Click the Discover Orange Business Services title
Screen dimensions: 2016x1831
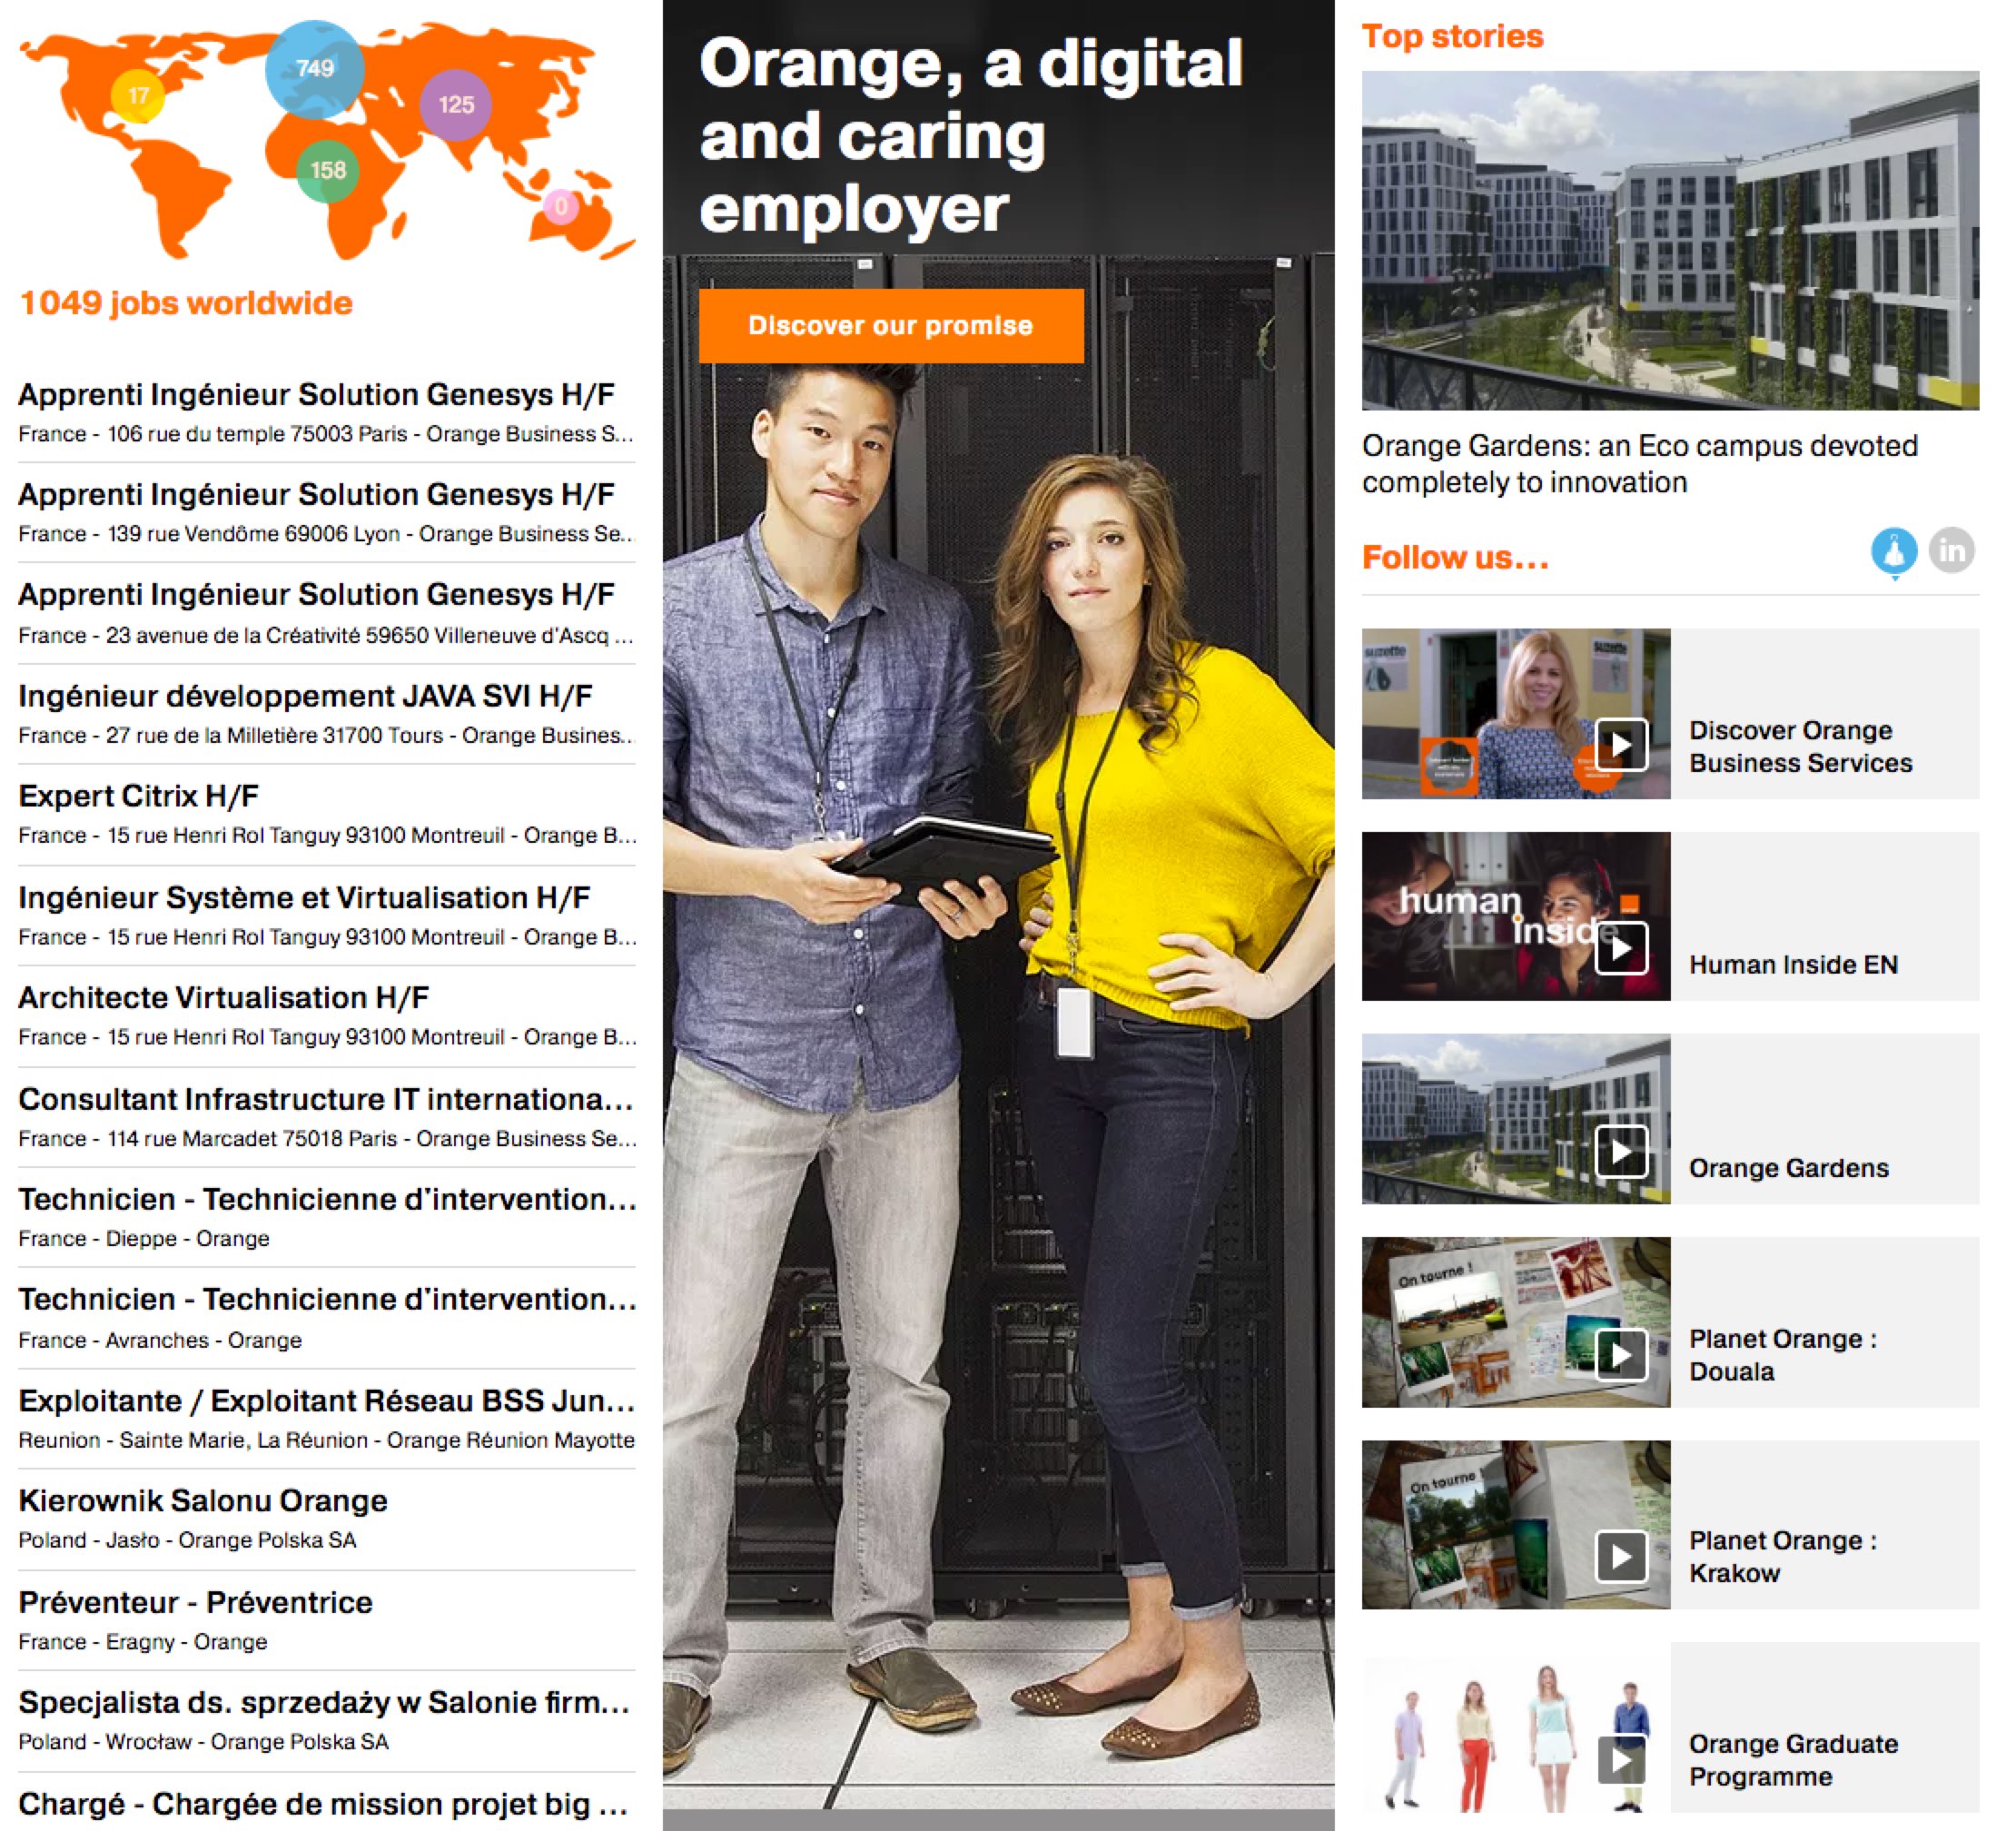1800,747
